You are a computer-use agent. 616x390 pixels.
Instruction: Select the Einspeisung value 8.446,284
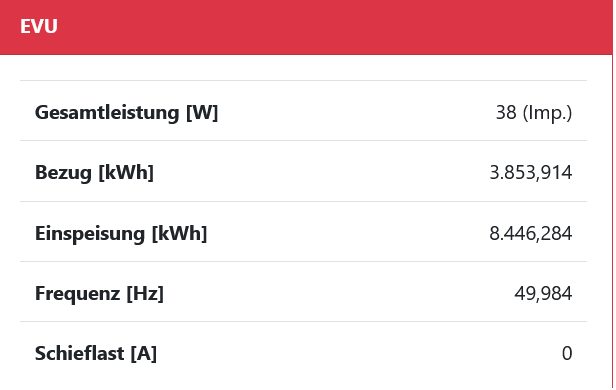(530, 234)
